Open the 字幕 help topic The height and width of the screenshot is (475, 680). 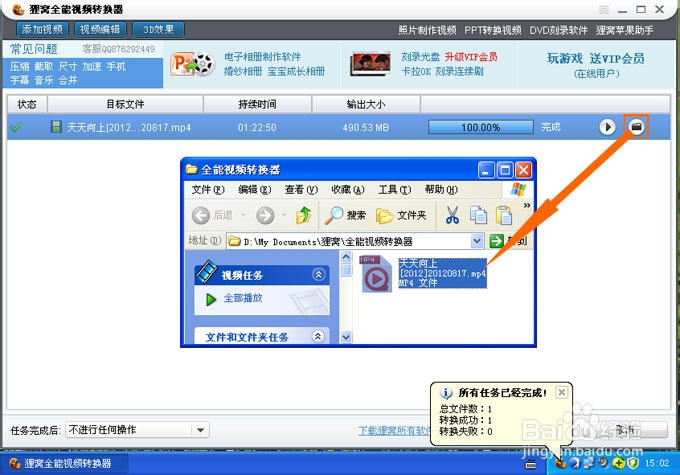[x=20, y=80]
